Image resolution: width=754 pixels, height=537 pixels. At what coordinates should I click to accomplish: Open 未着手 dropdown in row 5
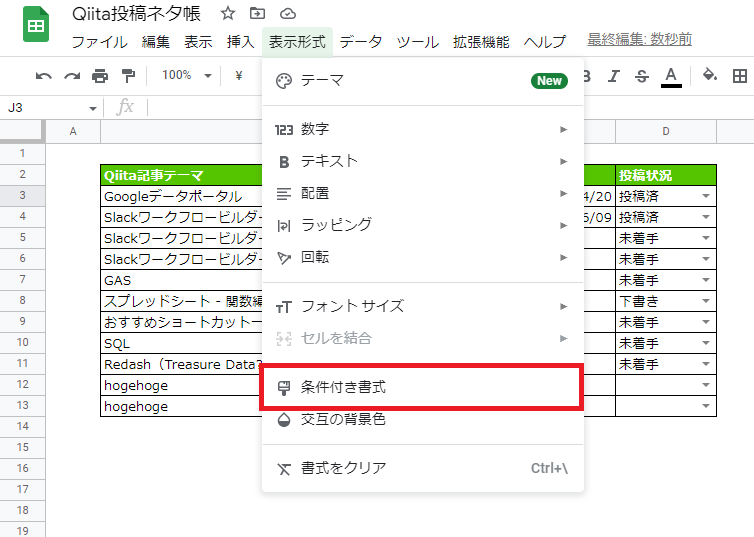(x=706, y=238)
